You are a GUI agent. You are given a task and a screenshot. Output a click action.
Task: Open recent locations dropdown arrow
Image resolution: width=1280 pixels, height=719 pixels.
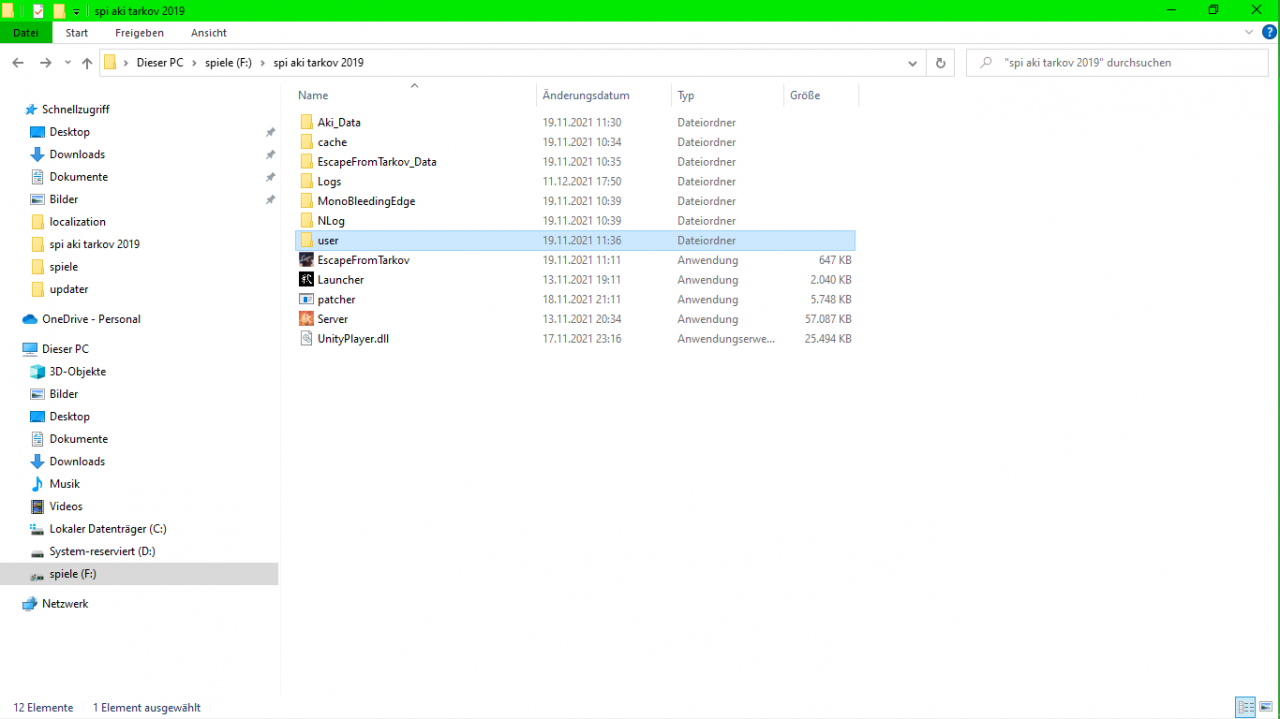point(68,62)
